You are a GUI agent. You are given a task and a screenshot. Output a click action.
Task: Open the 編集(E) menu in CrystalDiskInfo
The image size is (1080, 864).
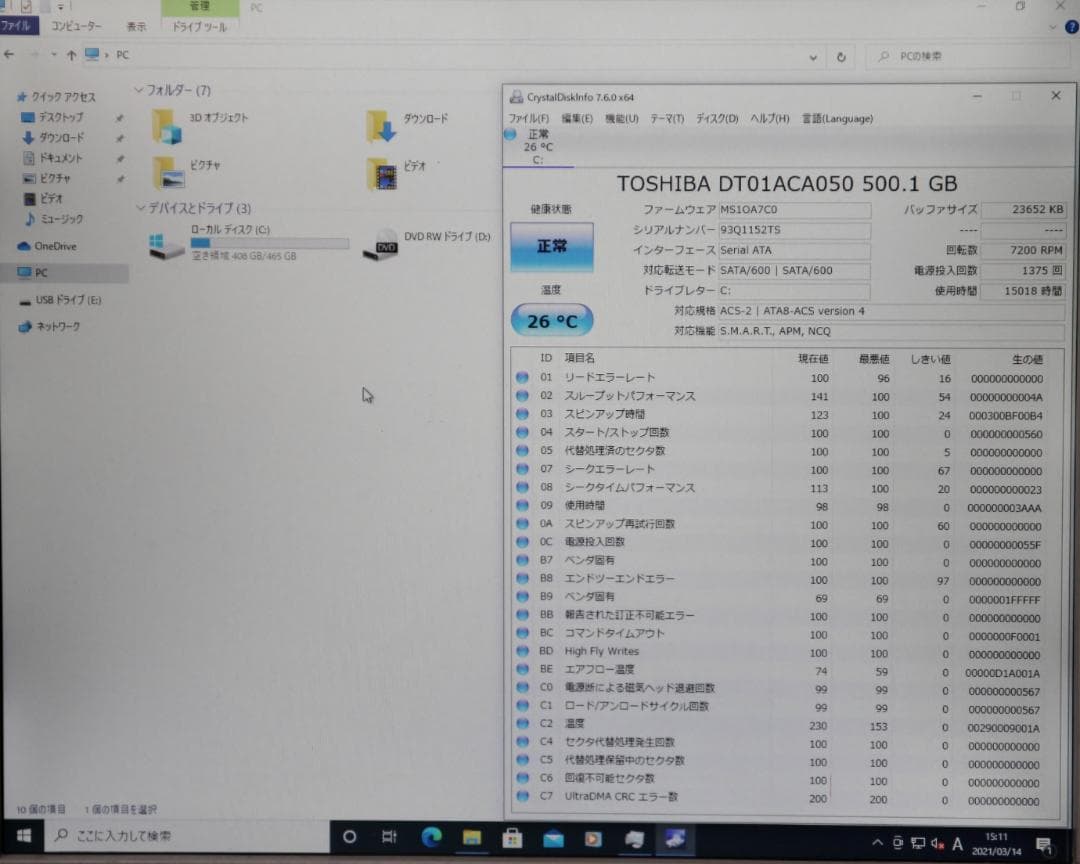click(577, 119)
